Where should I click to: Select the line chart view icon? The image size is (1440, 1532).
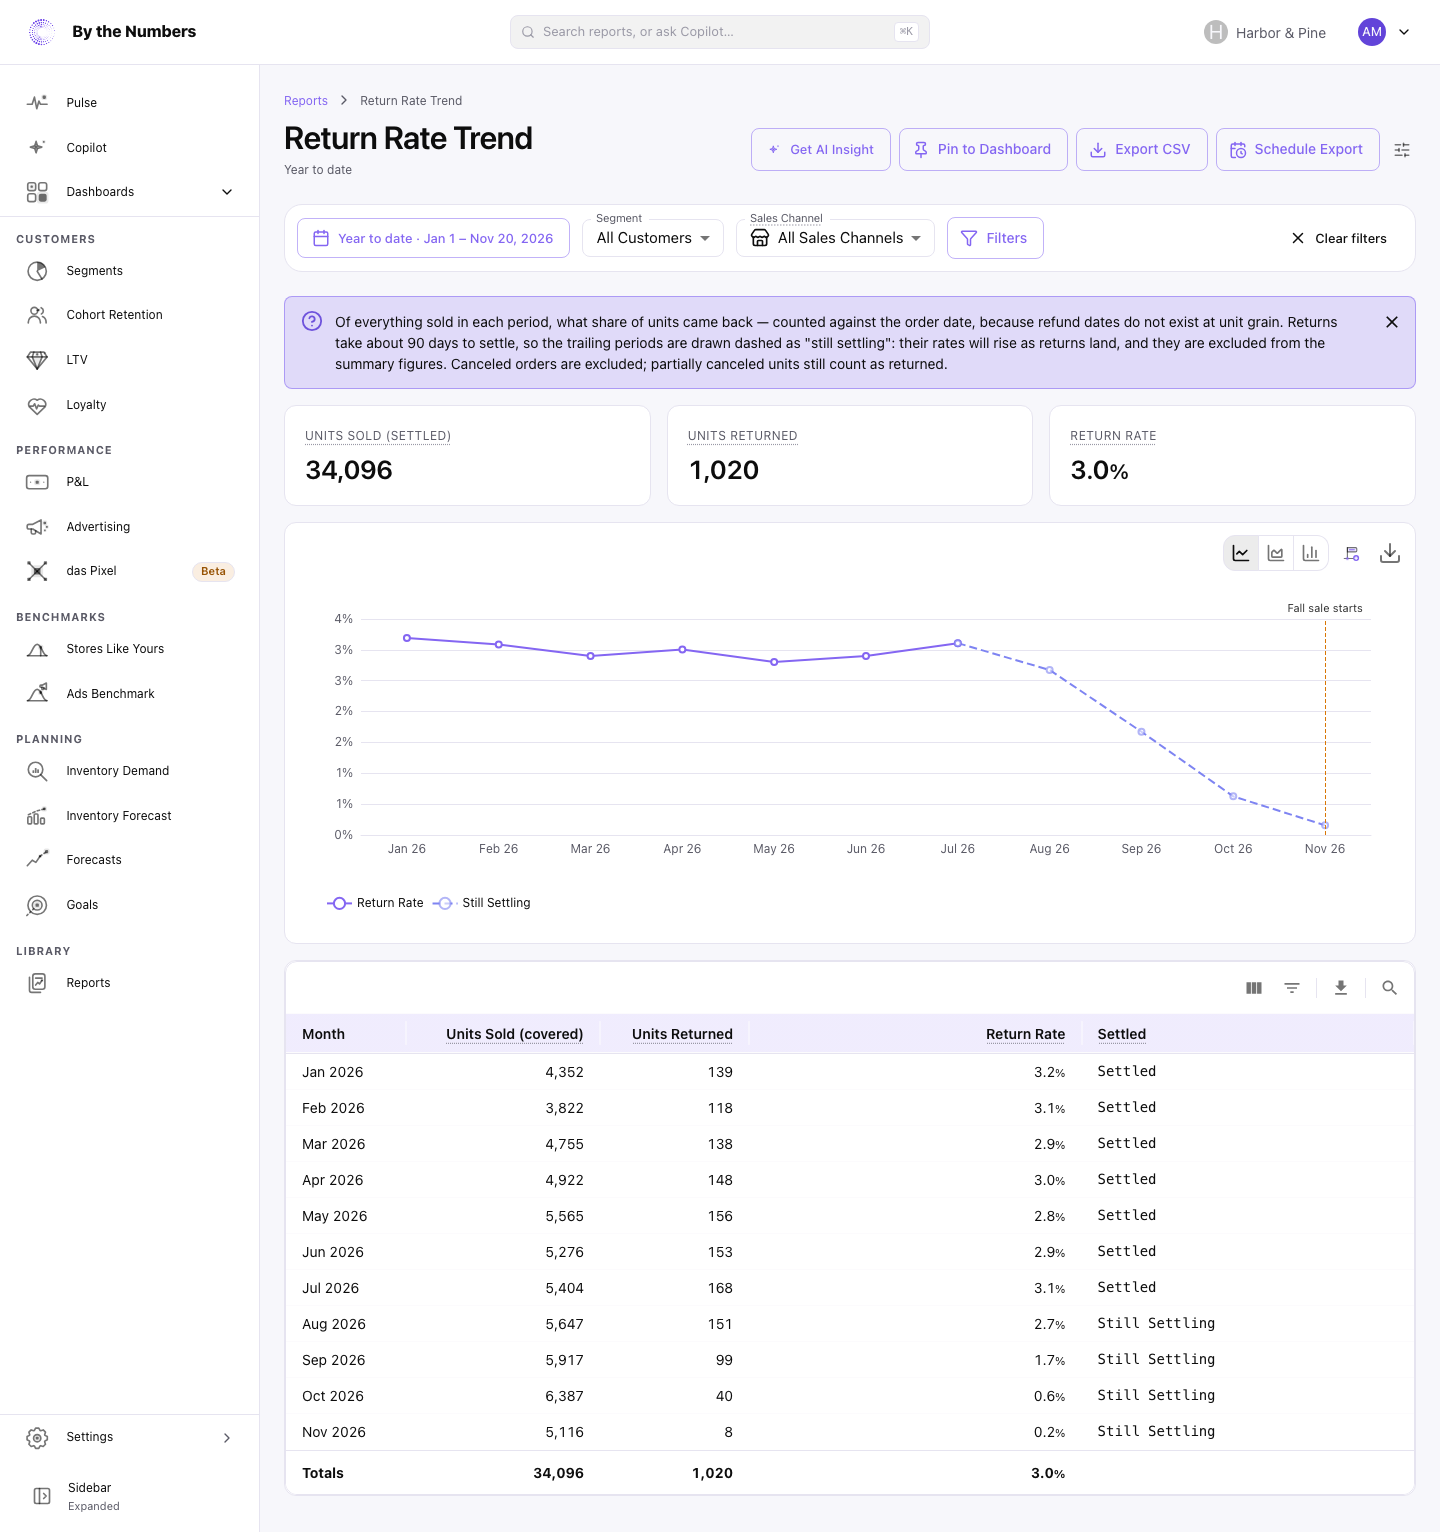[x=1241, y=553]
